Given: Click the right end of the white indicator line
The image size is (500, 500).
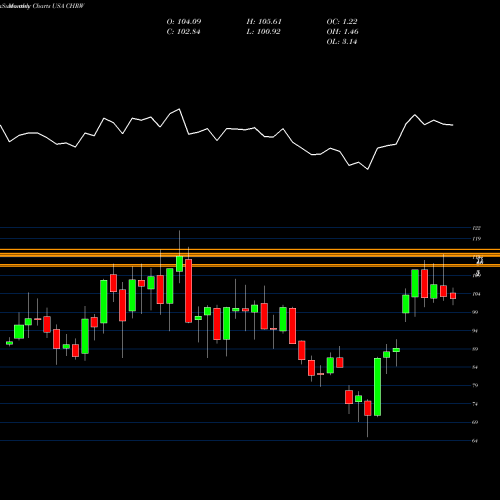Looking at the screenshot, I should tap(453, 125).
